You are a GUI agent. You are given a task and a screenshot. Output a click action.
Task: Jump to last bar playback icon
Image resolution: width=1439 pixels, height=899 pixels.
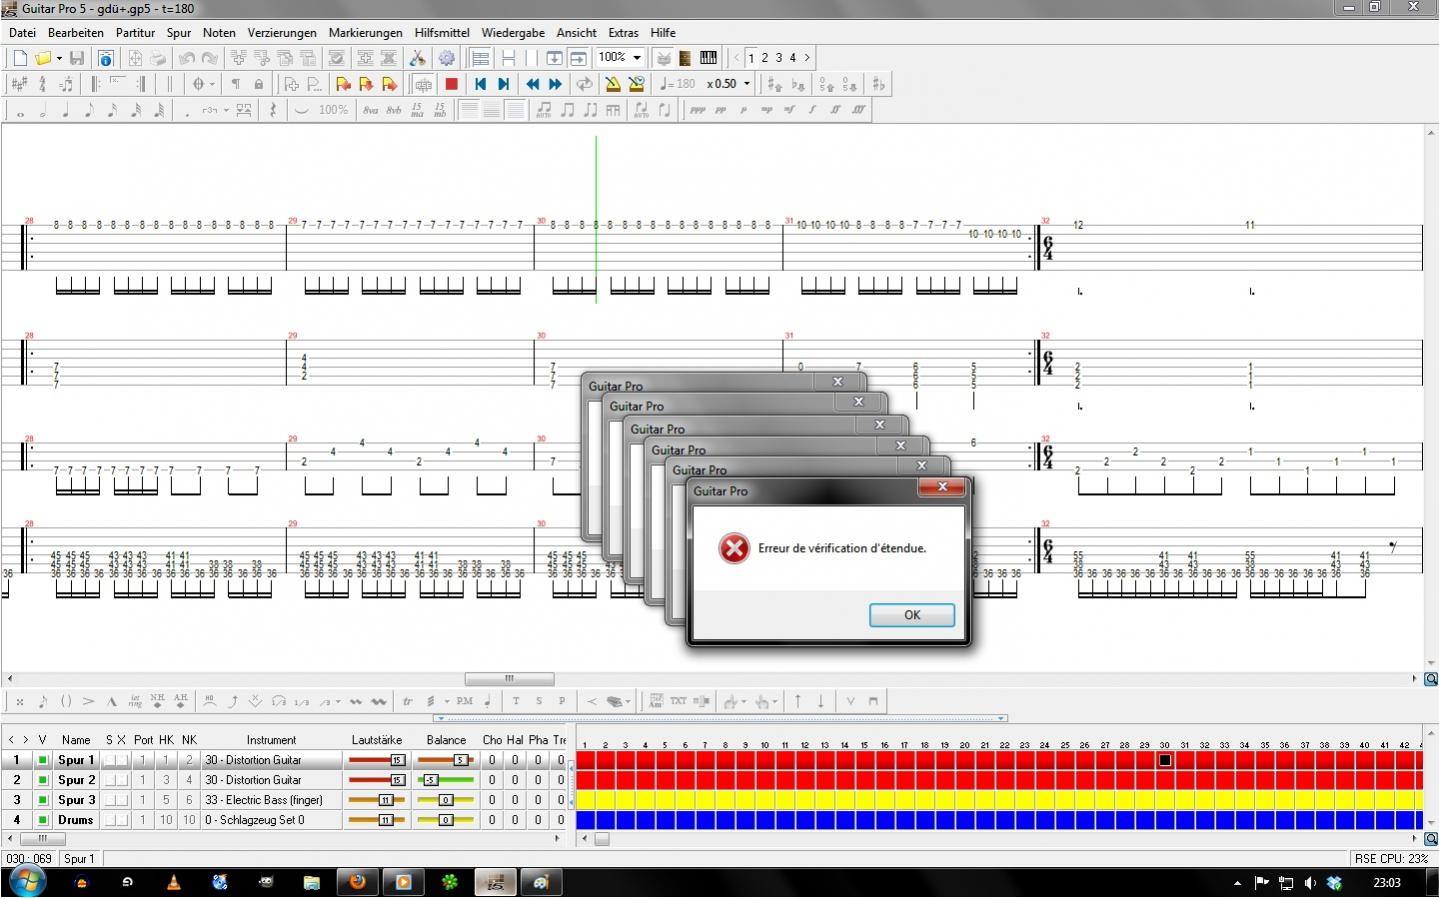(503, 84)
